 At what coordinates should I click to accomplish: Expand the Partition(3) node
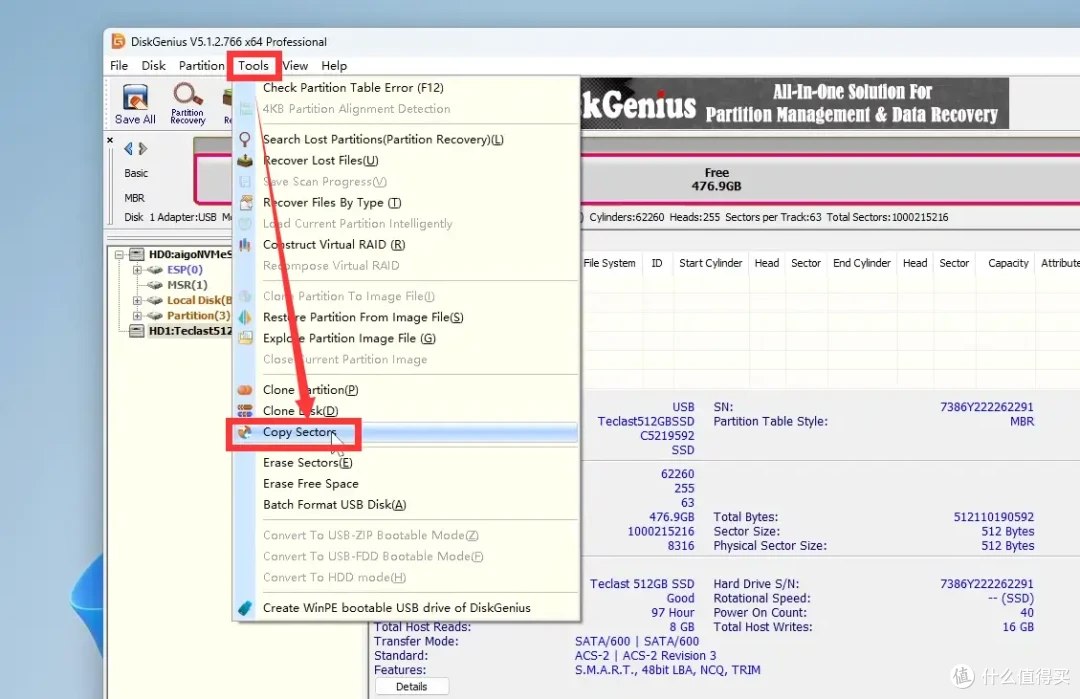click(137, 315)
